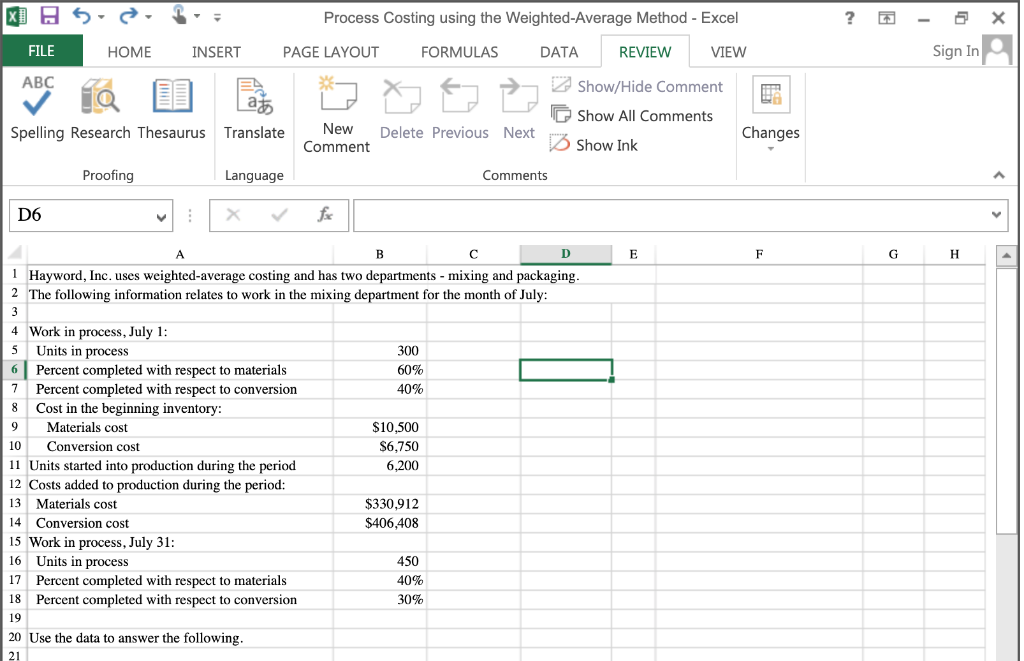Select column D header

pyautogui.click(x=566, y=254)
